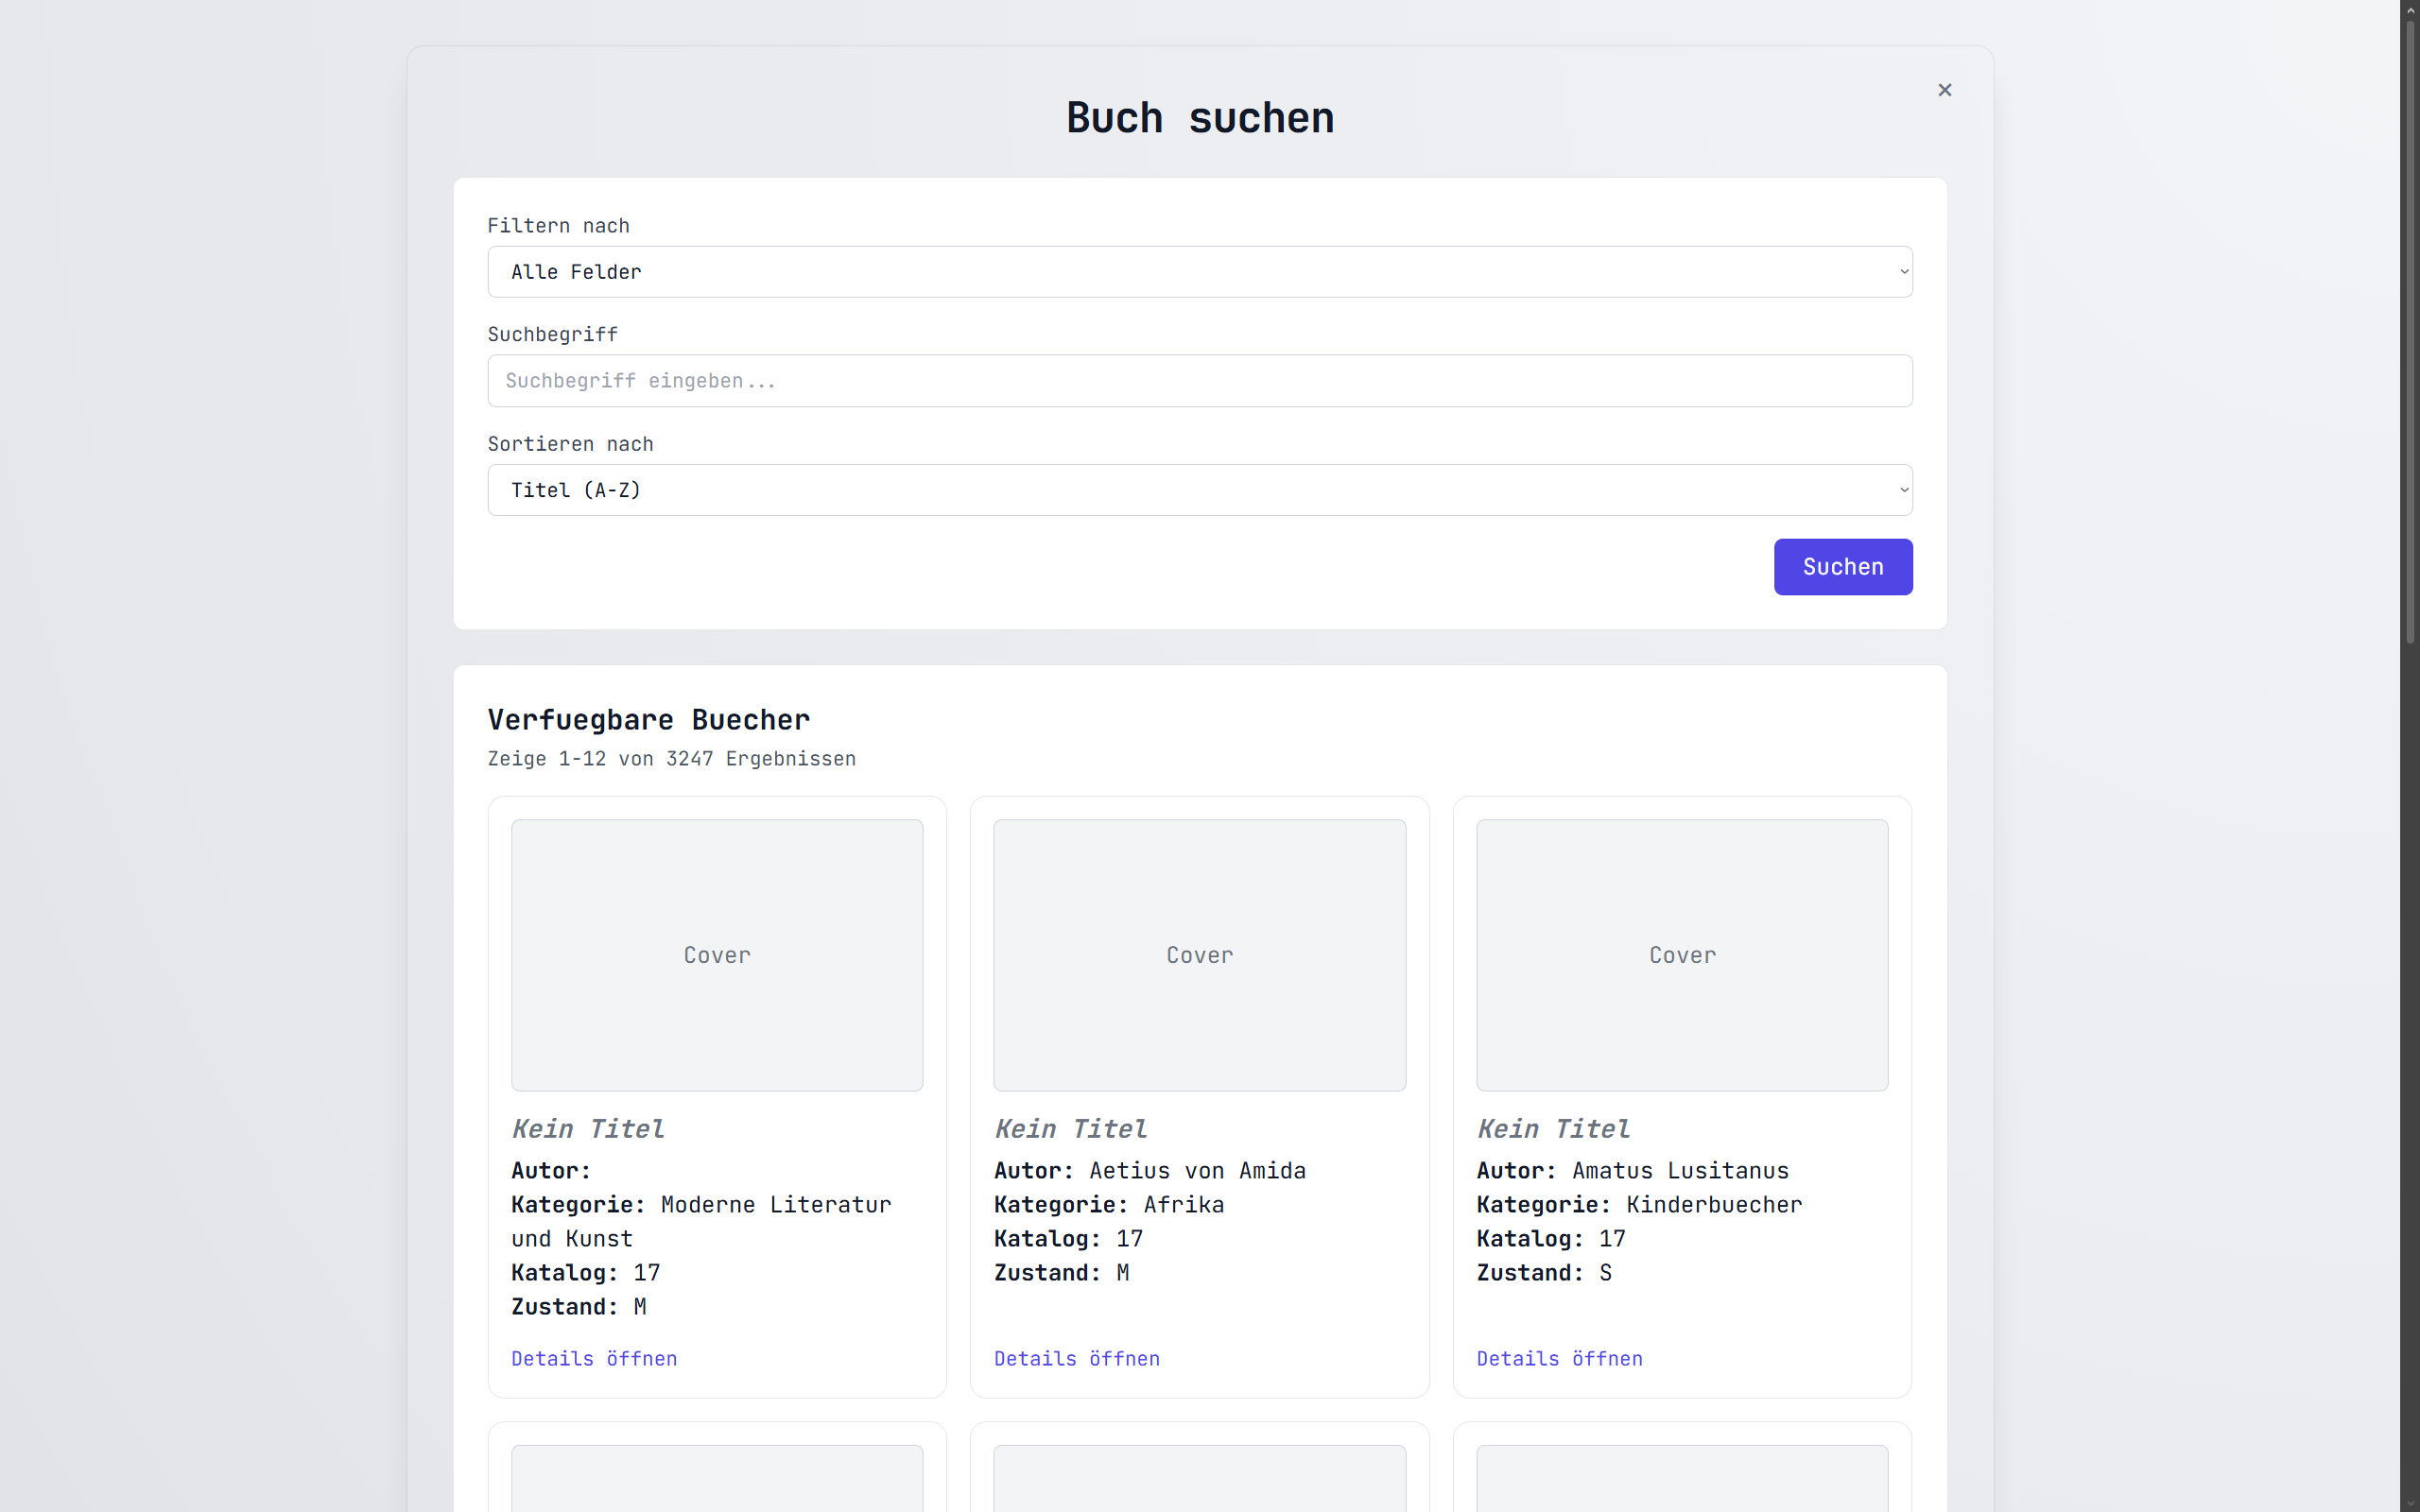Screen dimensions: 2420x1512
Task: Click the page vertical scrollbar
Action: tap(2410, 330)
